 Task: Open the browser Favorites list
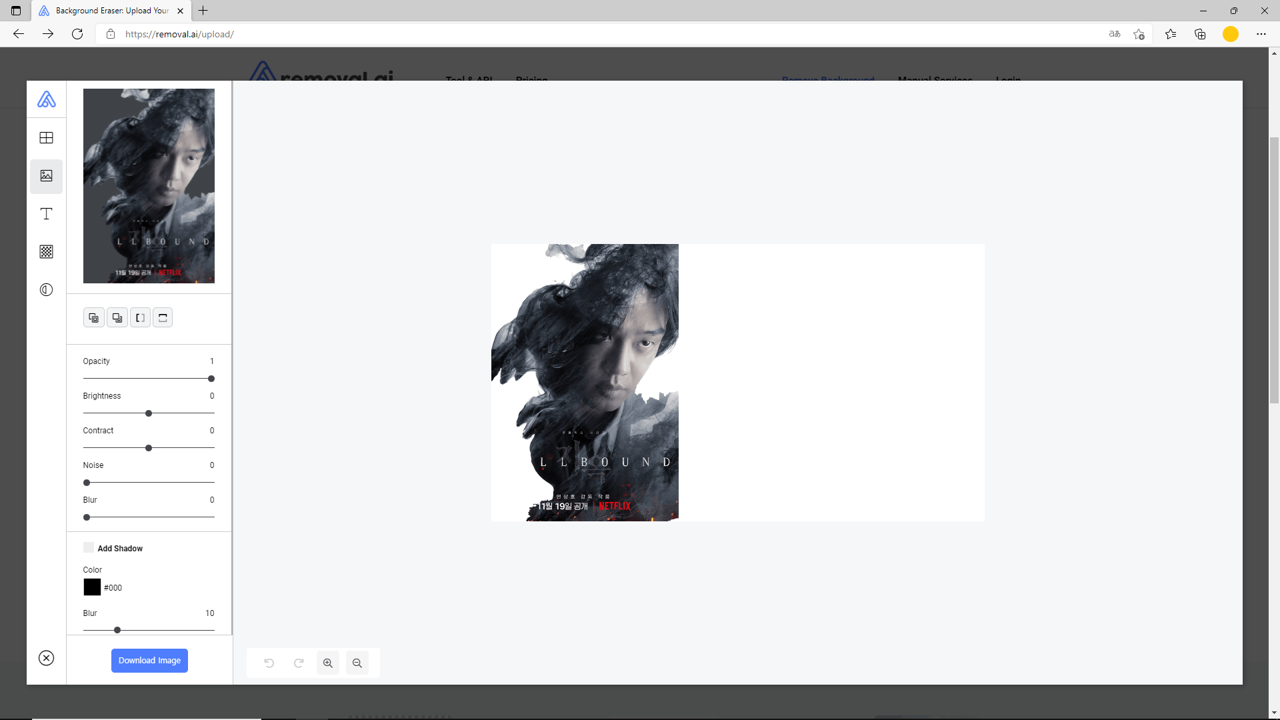pos(1171,34)
